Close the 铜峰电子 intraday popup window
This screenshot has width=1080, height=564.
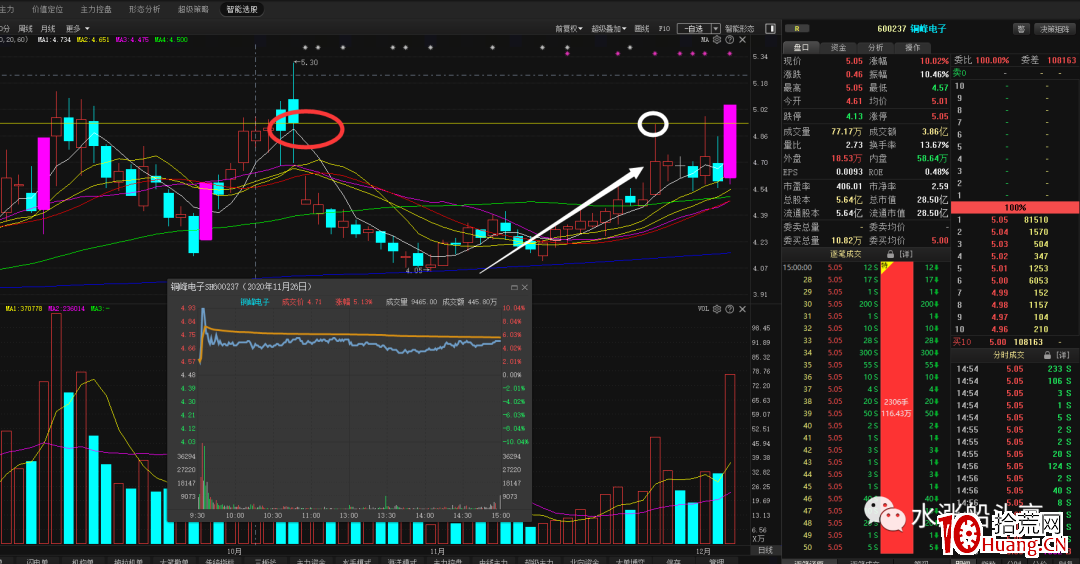pos(525,286)
